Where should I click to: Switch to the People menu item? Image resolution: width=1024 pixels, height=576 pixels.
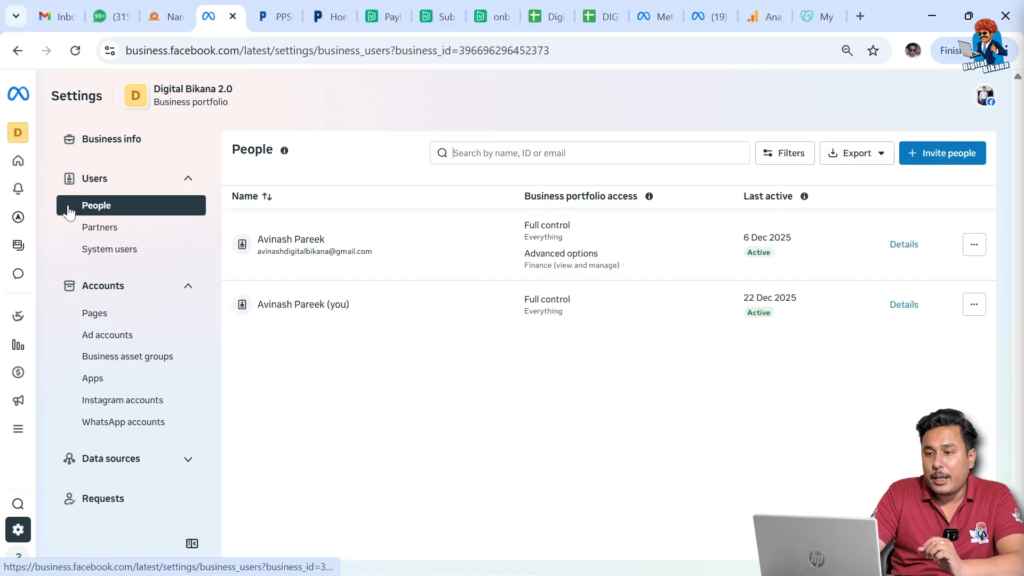coord(96,205)
